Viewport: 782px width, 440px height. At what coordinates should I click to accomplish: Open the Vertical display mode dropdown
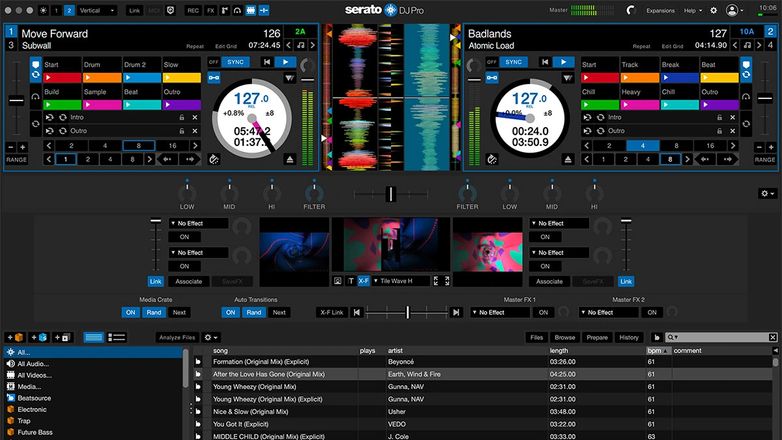[97, 10]
